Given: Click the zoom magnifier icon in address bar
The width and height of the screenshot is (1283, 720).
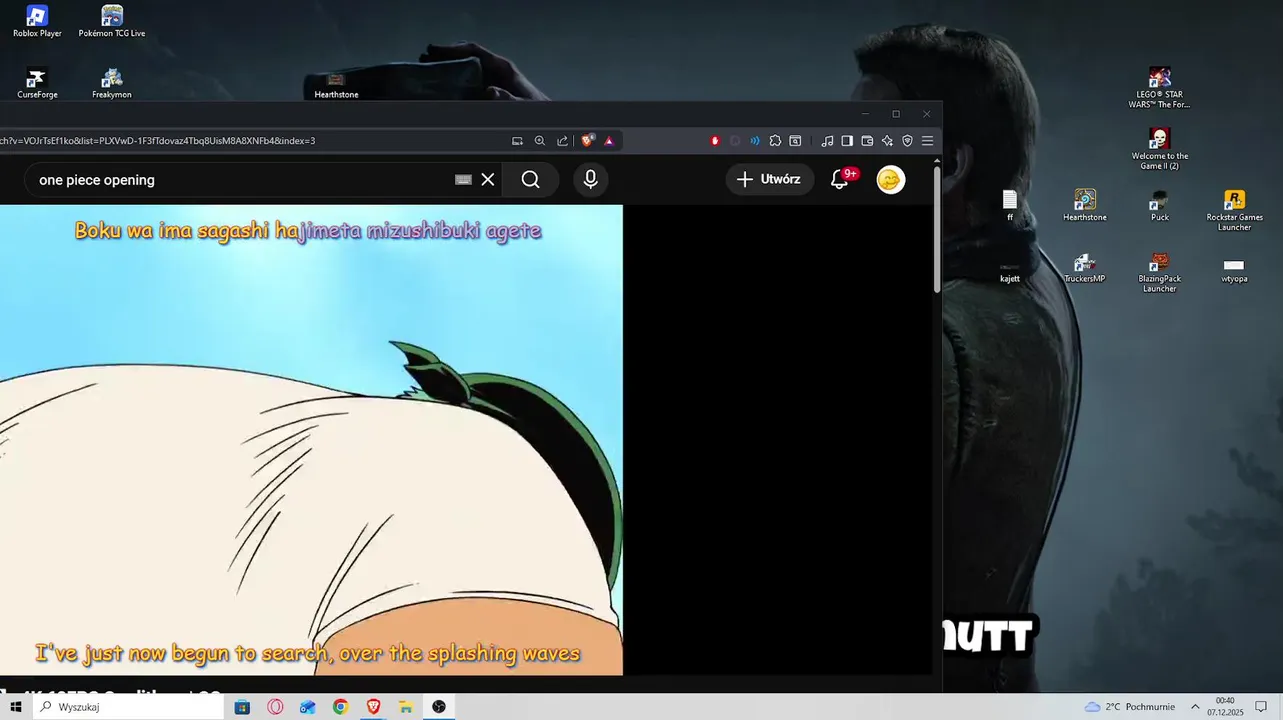Looking at the screenshot, I should click(x=540, y=141).
